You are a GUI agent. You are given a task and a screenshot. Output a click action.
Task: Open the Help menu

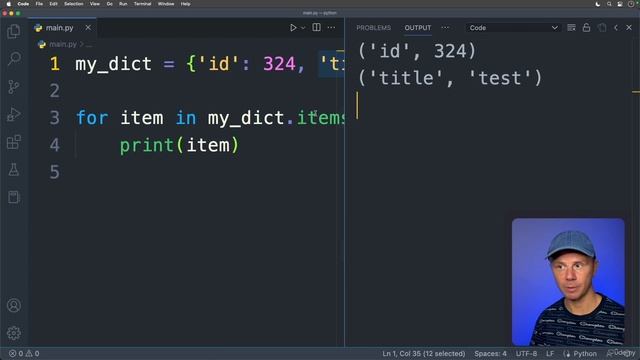185,4
